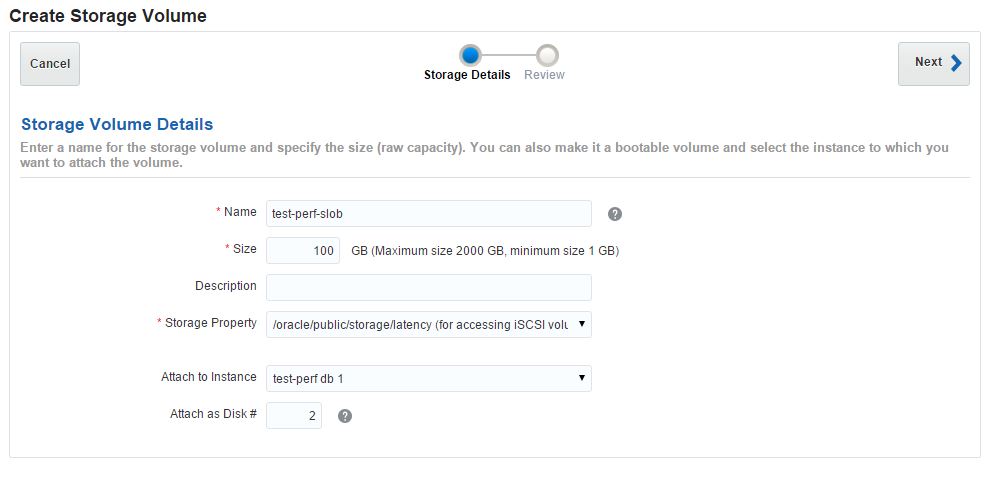The height and width of the screenshot is (481, 1001).
Task: Click the Attach to Instance field label
Action: pyautogui.click(x=208, y=377)
